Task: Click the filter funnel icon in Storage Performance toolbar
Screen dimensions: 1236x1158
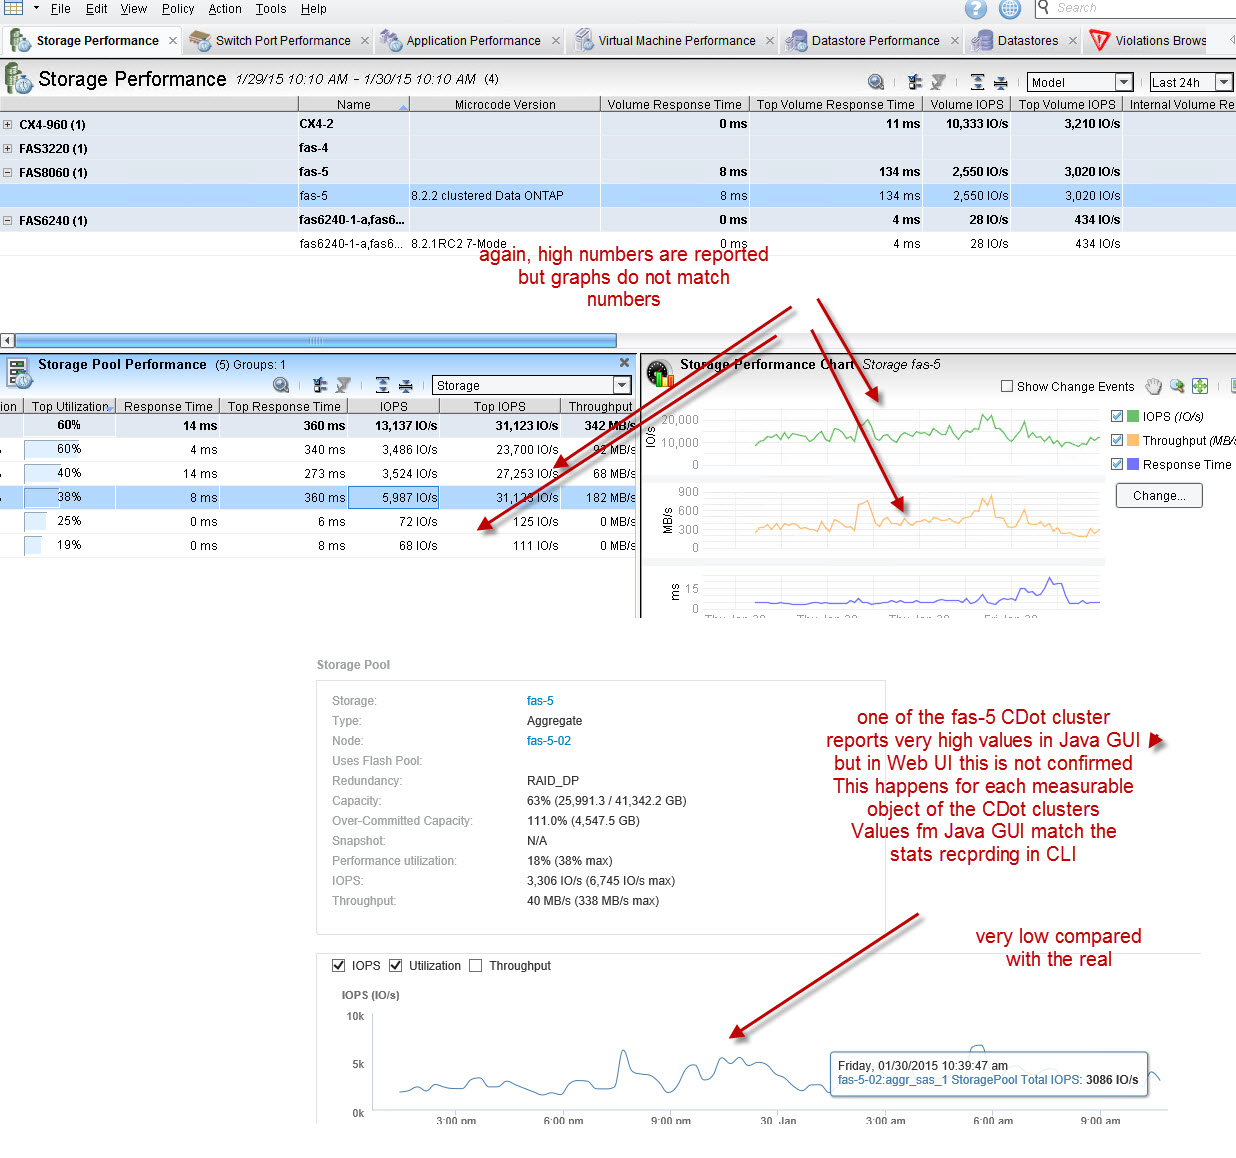Action: [938, 82]
